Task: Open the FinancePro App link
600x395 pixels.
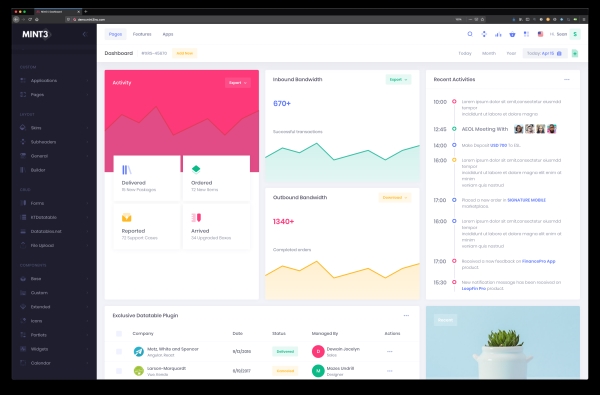Action: 538,261
